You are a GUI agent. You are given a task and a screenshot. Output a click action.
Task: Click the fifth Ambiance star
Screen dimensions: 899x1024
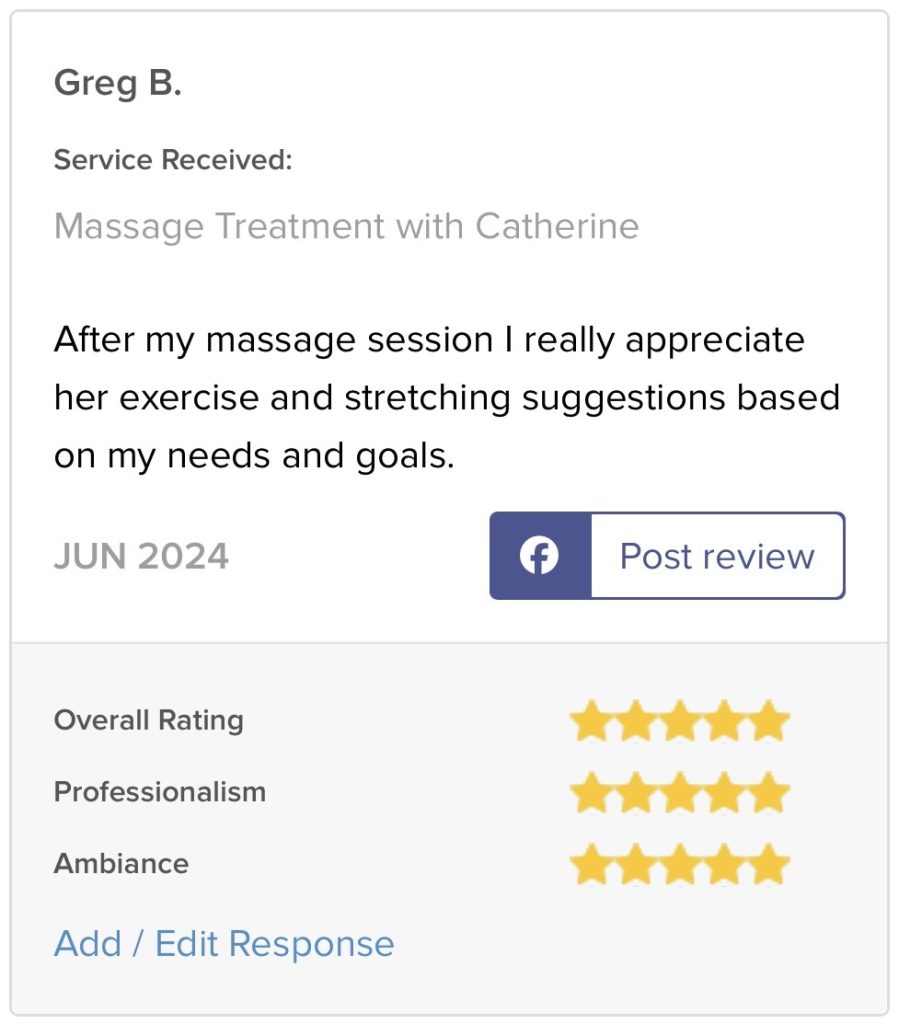769,865
